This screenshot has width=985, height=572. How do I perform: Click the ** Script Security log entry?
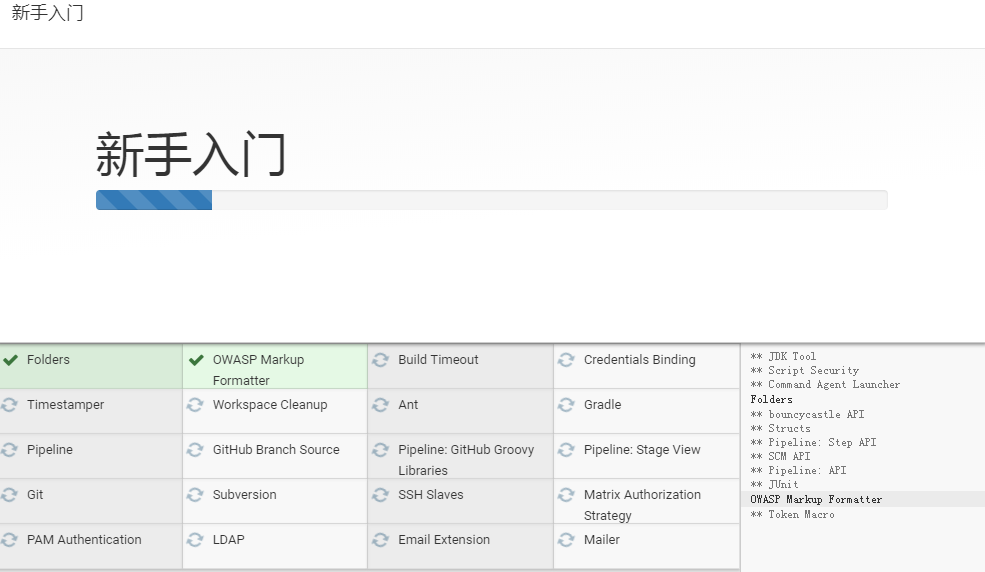pyautogui.click(x=804, y=370)
